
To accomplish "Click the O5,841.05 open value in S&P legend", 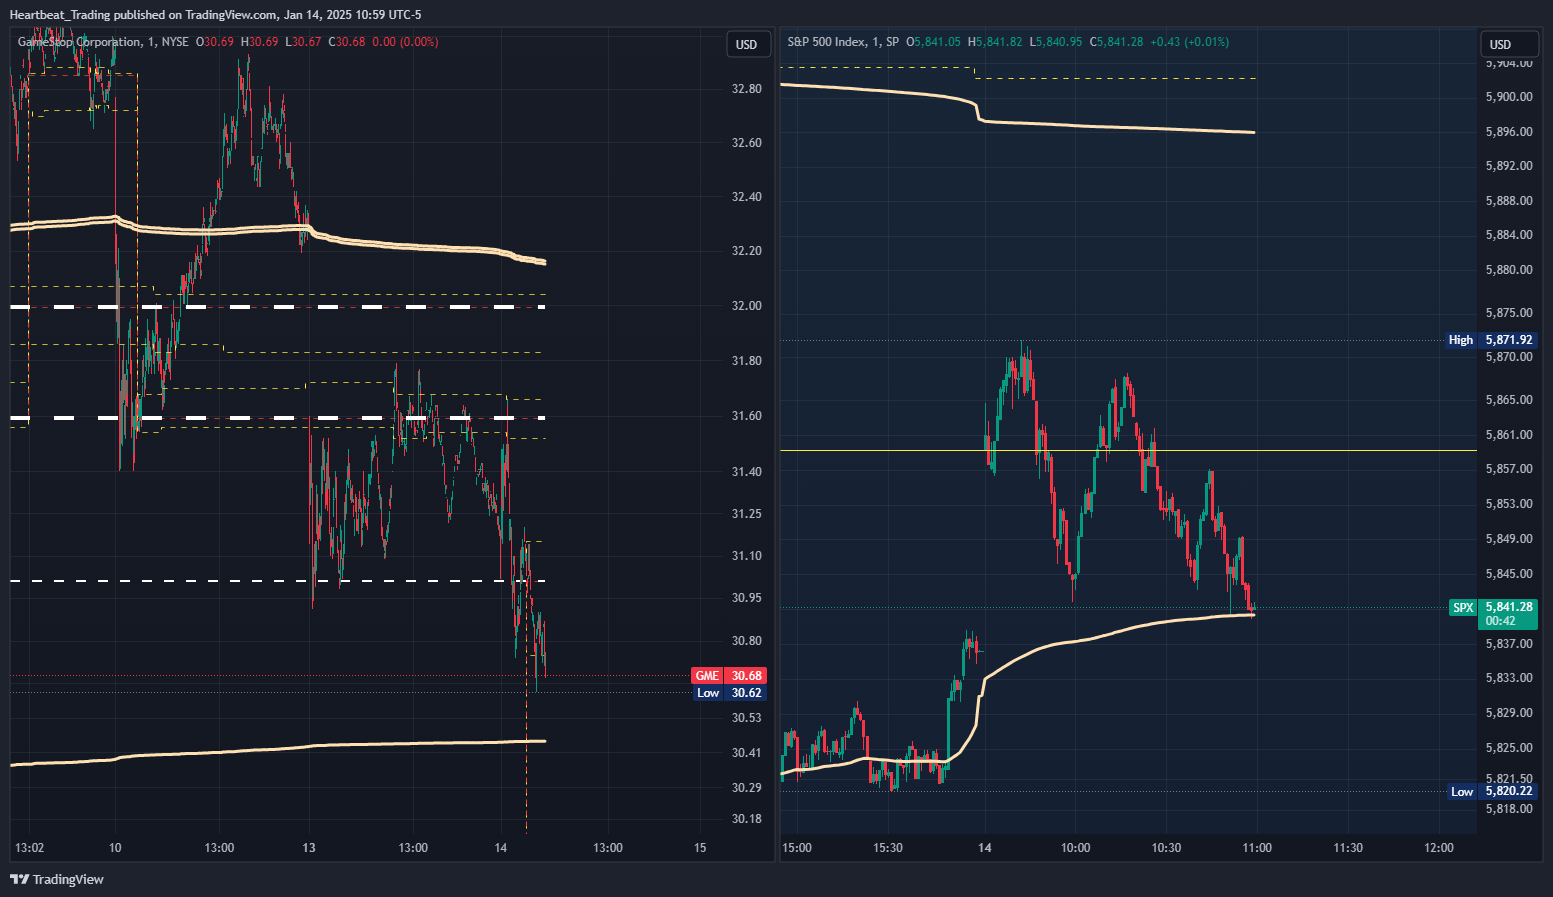I will (x=933, y=42).
